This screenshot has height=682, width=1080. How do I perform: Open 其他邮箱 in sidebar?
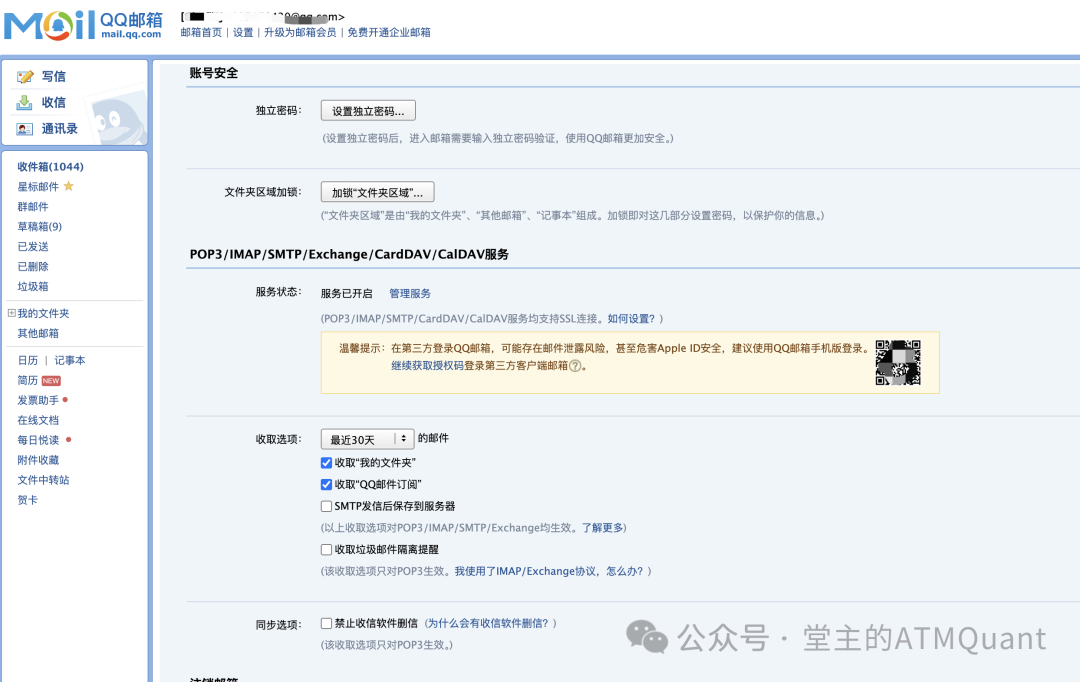[x=38, y=333]
